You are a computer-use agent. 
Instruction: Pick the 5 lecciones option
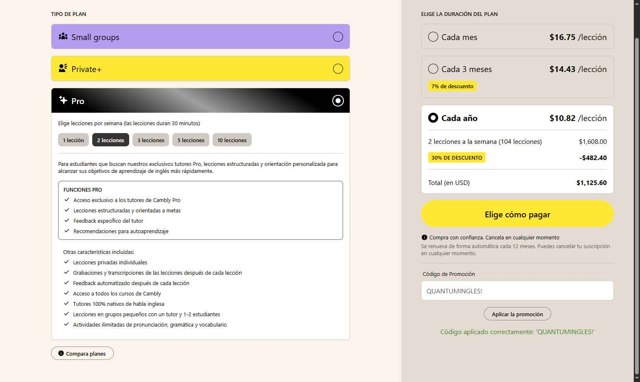(x=191, y=140)
